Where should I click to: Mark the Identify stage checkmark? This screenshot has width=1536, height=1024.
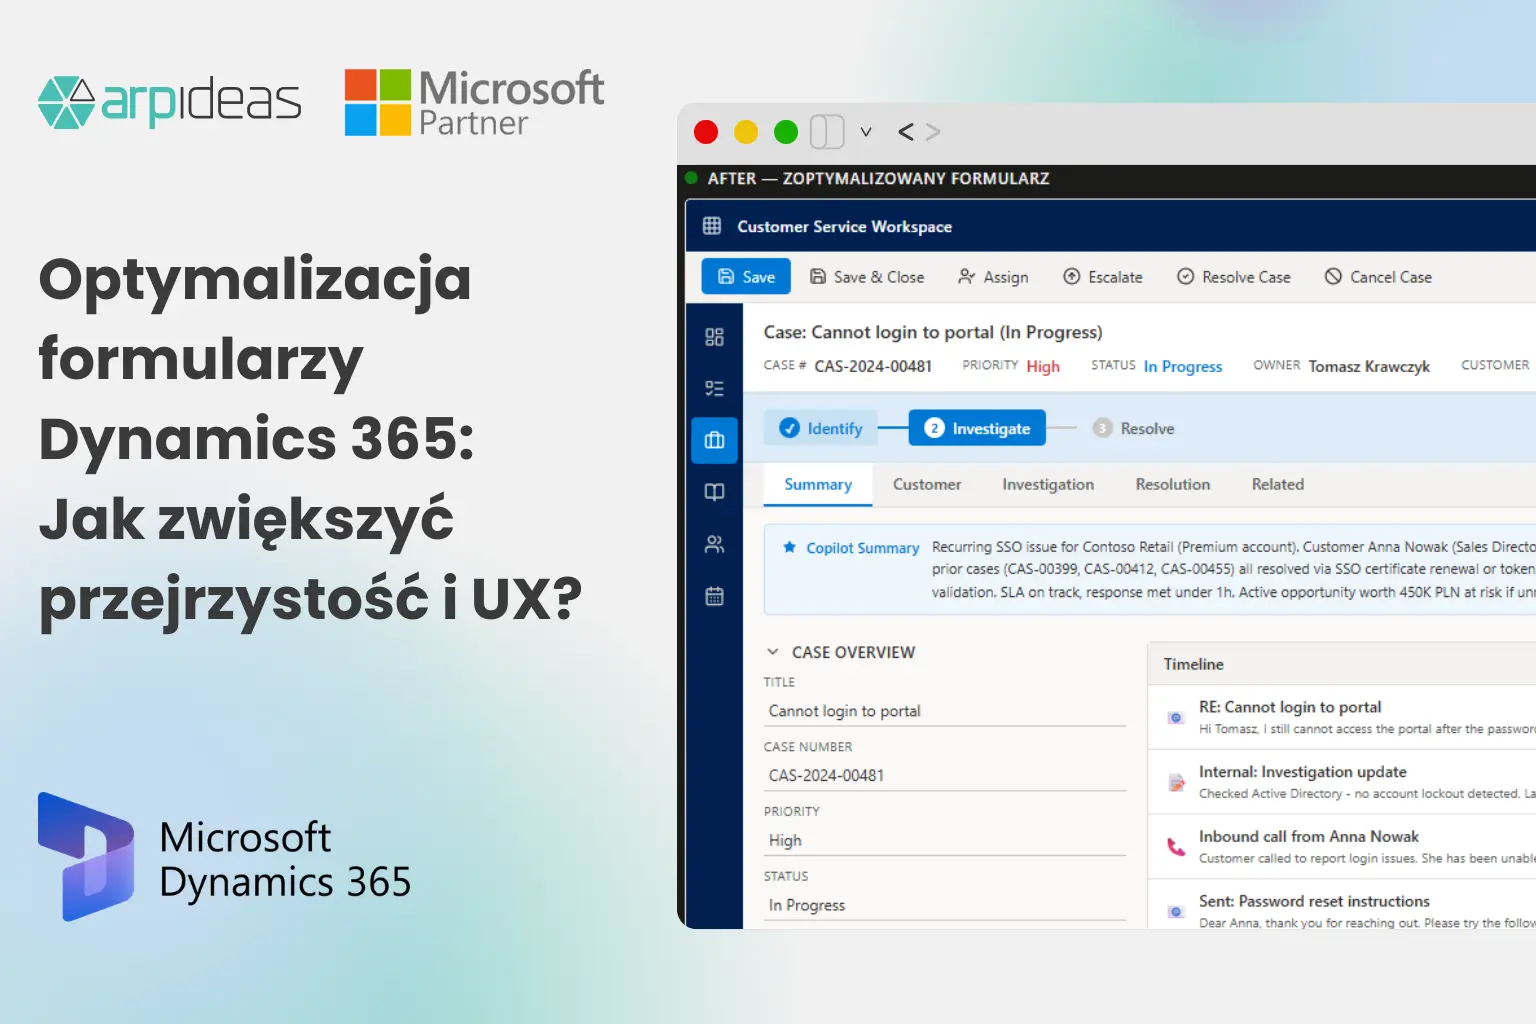click(x=789, y=427)
